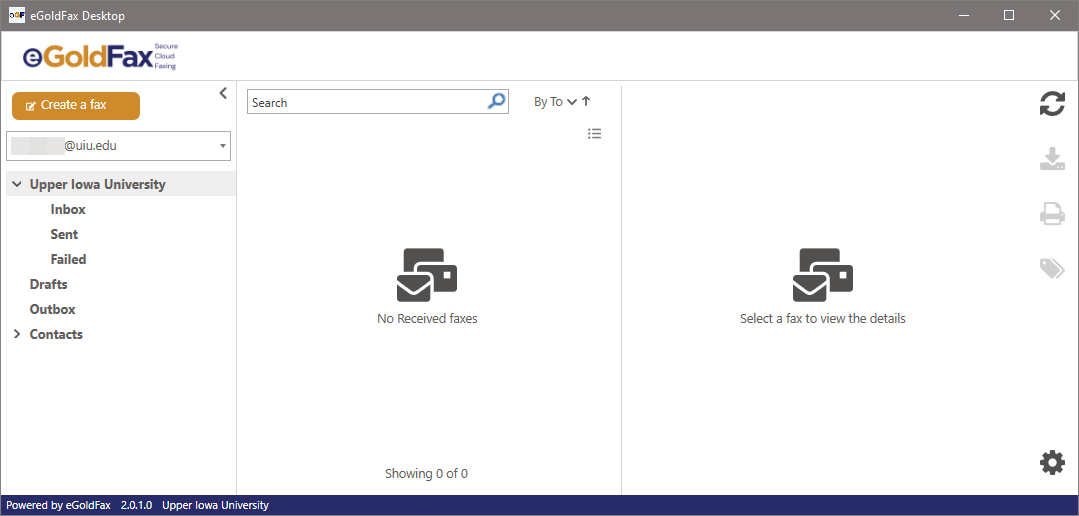Select Upper Iowa University in the sidebar

coord(97,184)
